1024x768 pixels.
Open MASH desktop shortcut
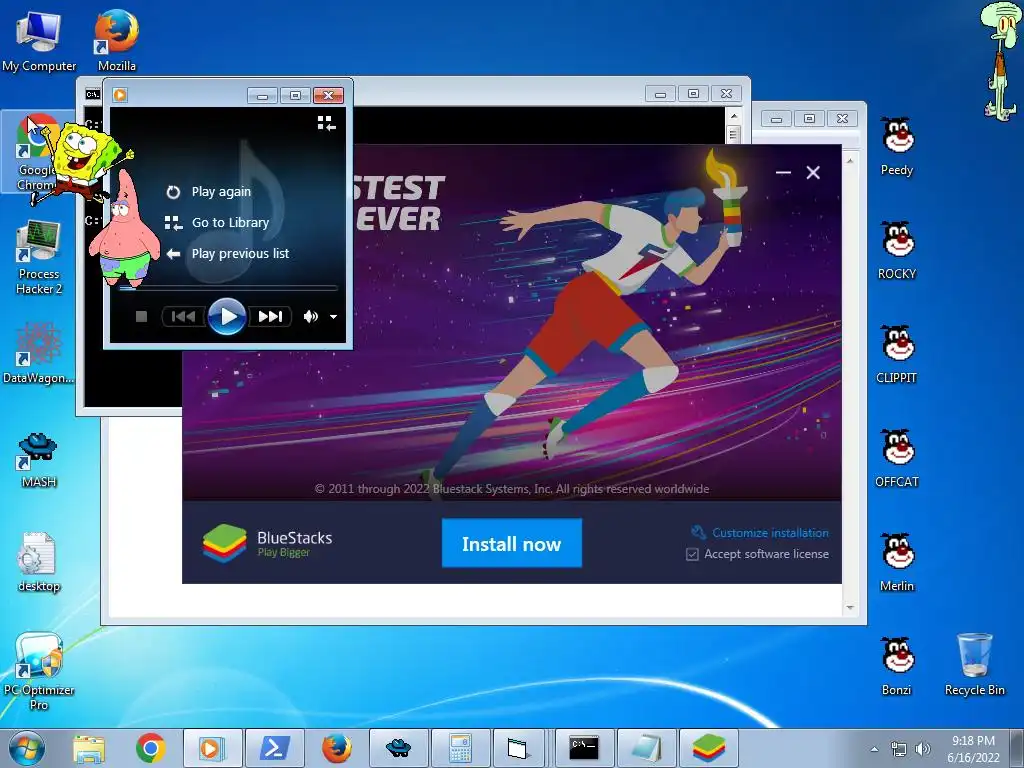tap(39, 459)
